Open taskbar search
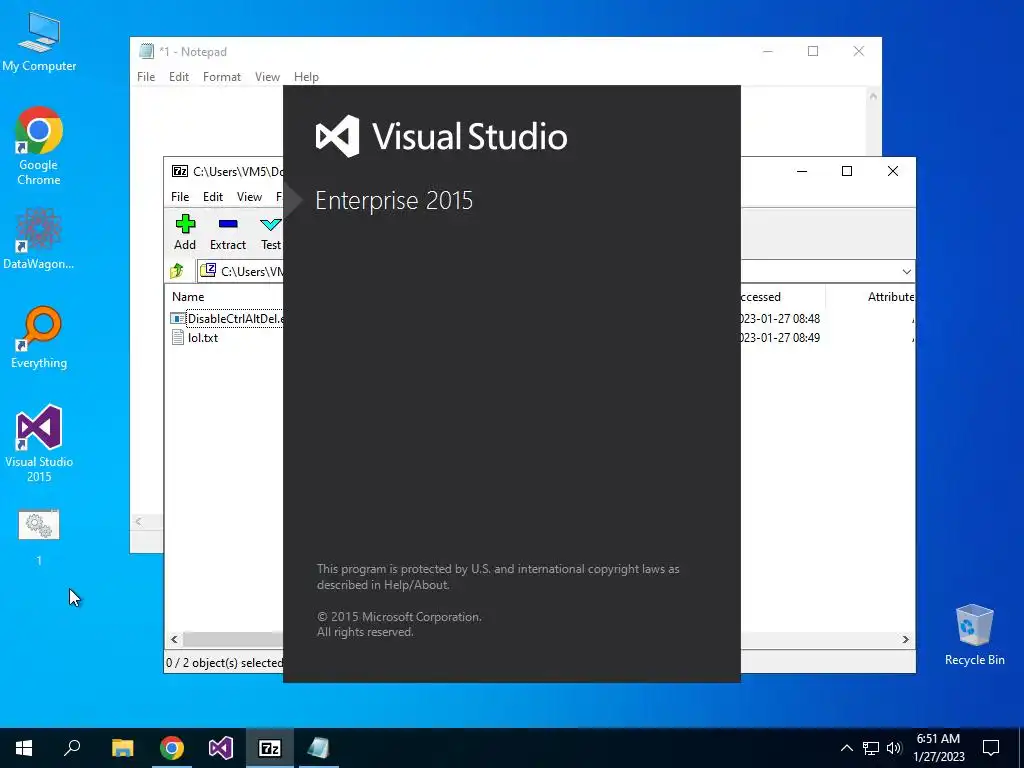Viewport: 1024px width, 768px height. coord(72,748)
